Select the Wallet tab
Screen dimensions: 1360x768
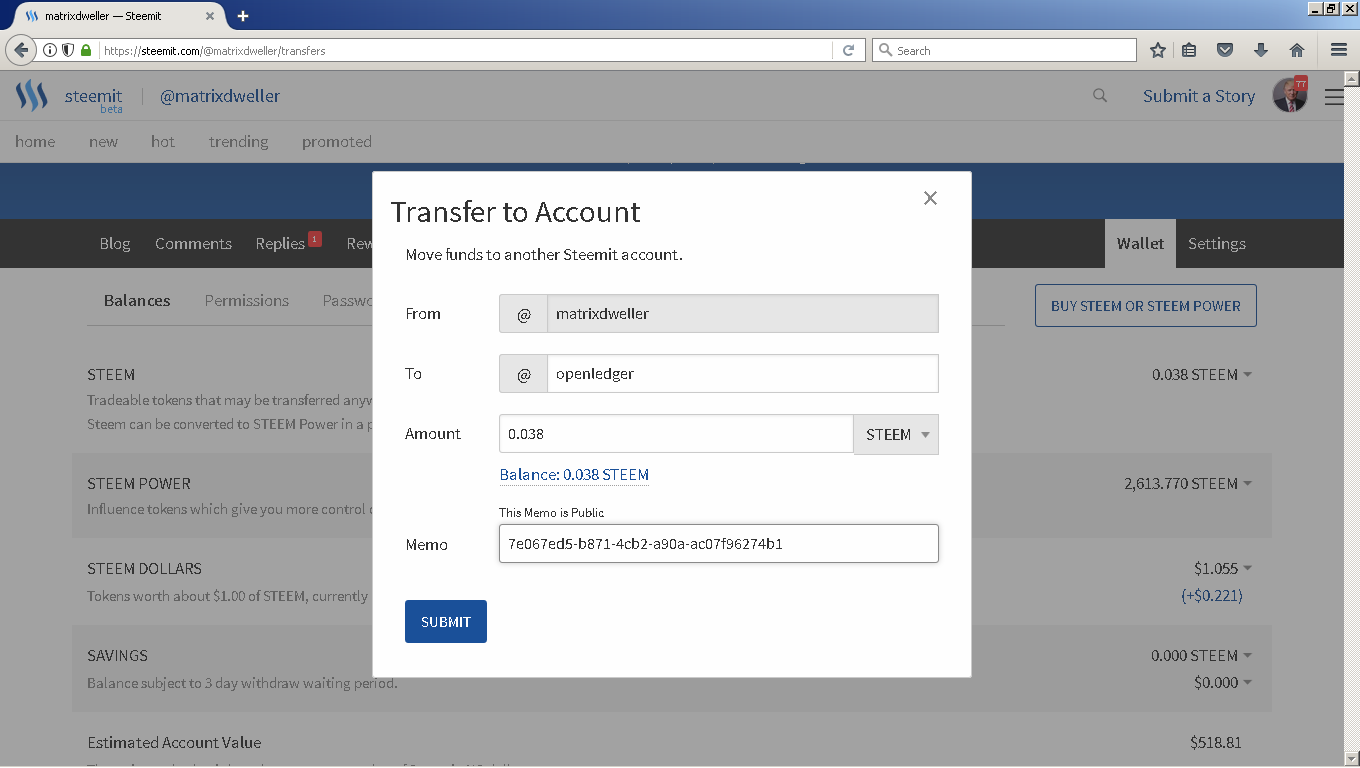1140,243
